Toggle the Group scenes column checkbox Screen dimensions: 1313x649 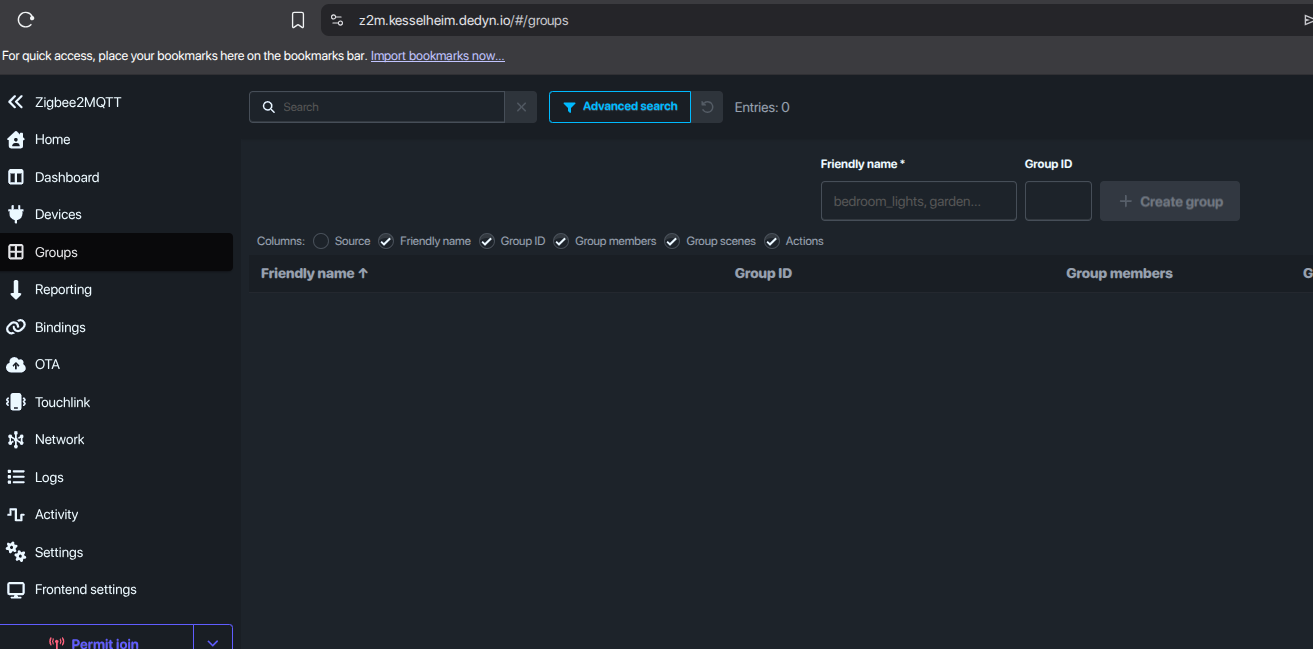pos(672,241)
